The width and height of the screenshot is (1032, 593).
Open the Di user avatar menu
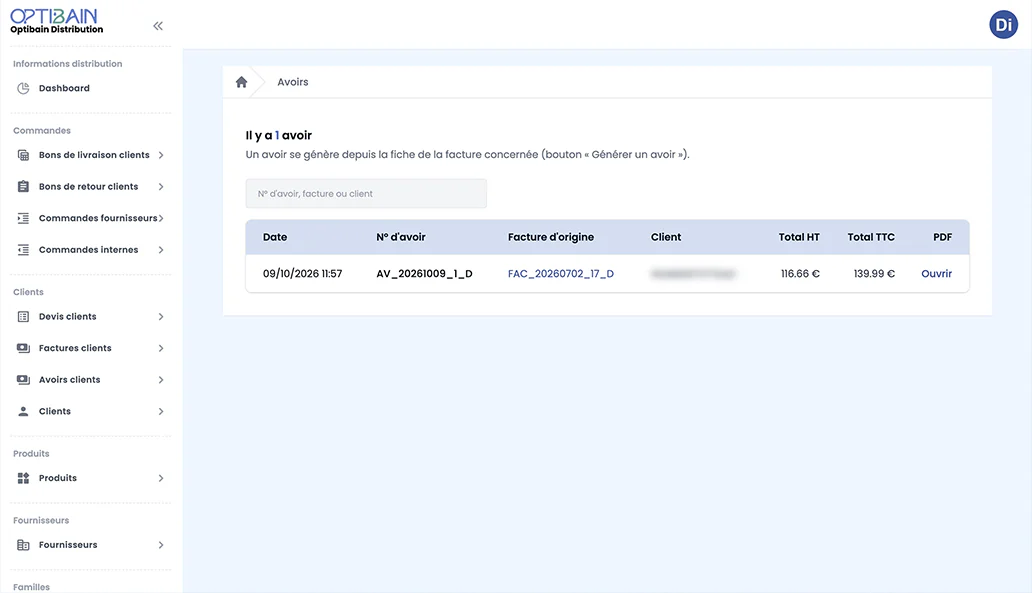click(1003, 25)
